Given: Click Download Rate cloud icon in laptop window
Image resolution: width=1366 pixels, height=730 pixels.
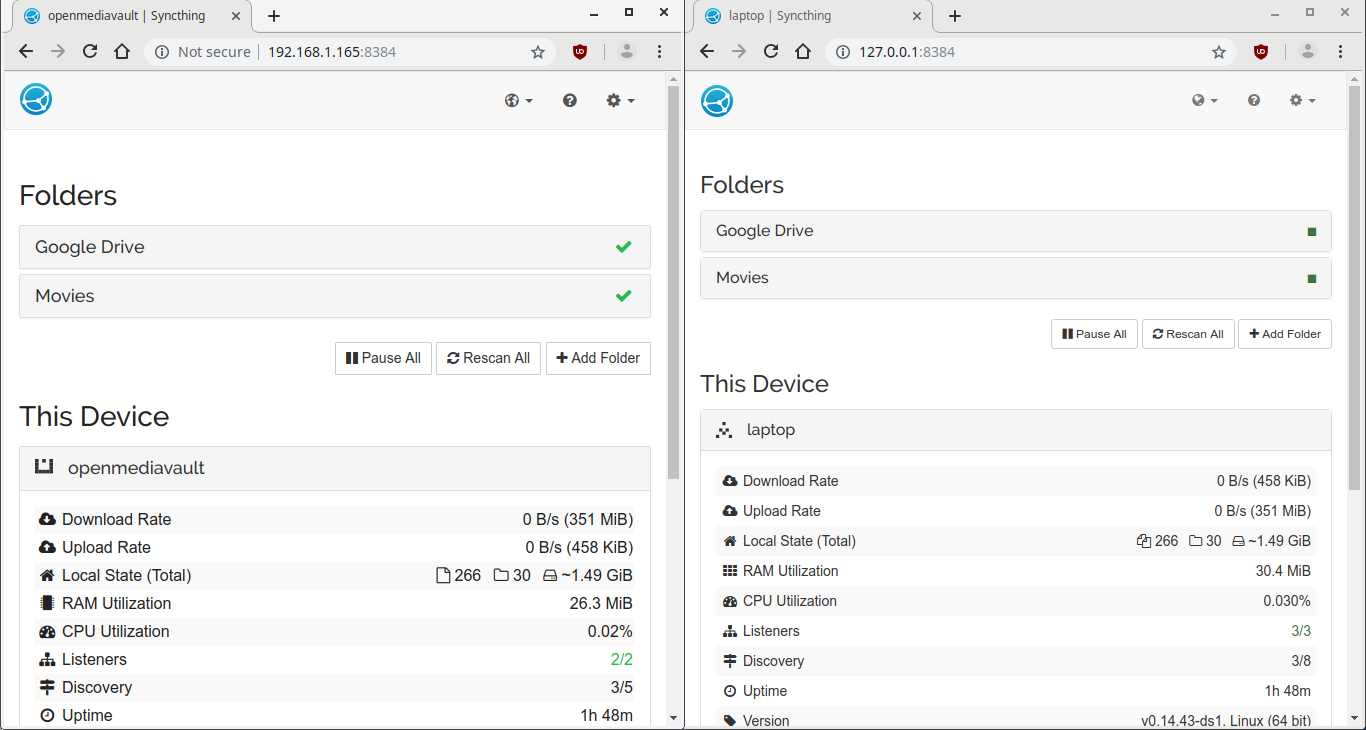Looking at the screenshot, I should pos(729,481).
